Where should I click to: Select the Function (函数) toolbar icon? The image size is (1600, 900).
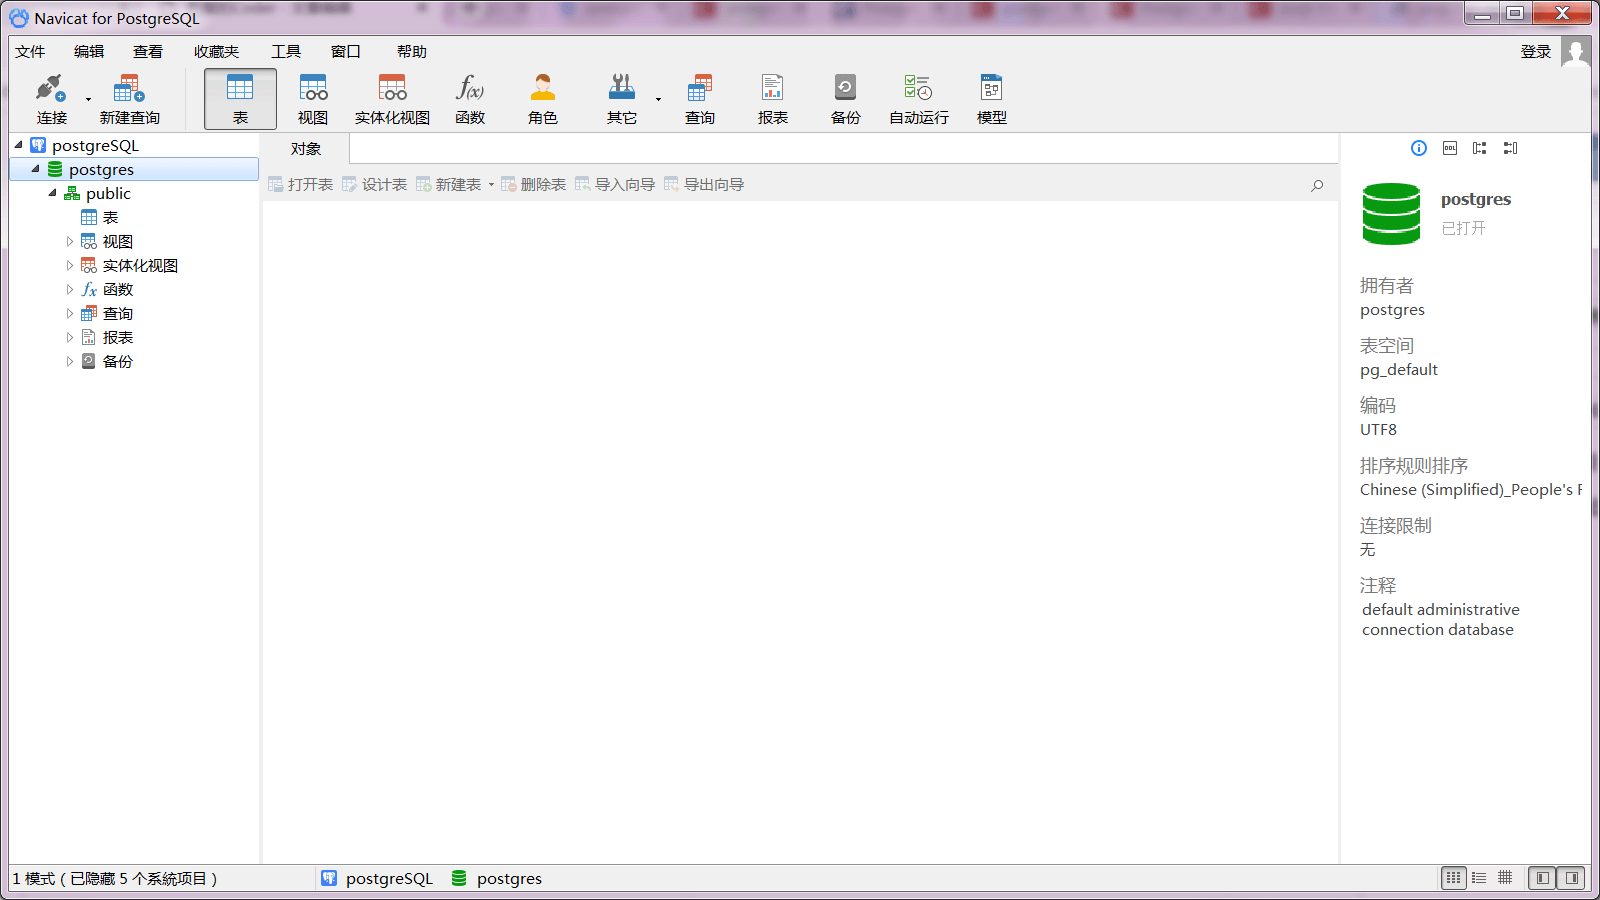pos(470,99)
